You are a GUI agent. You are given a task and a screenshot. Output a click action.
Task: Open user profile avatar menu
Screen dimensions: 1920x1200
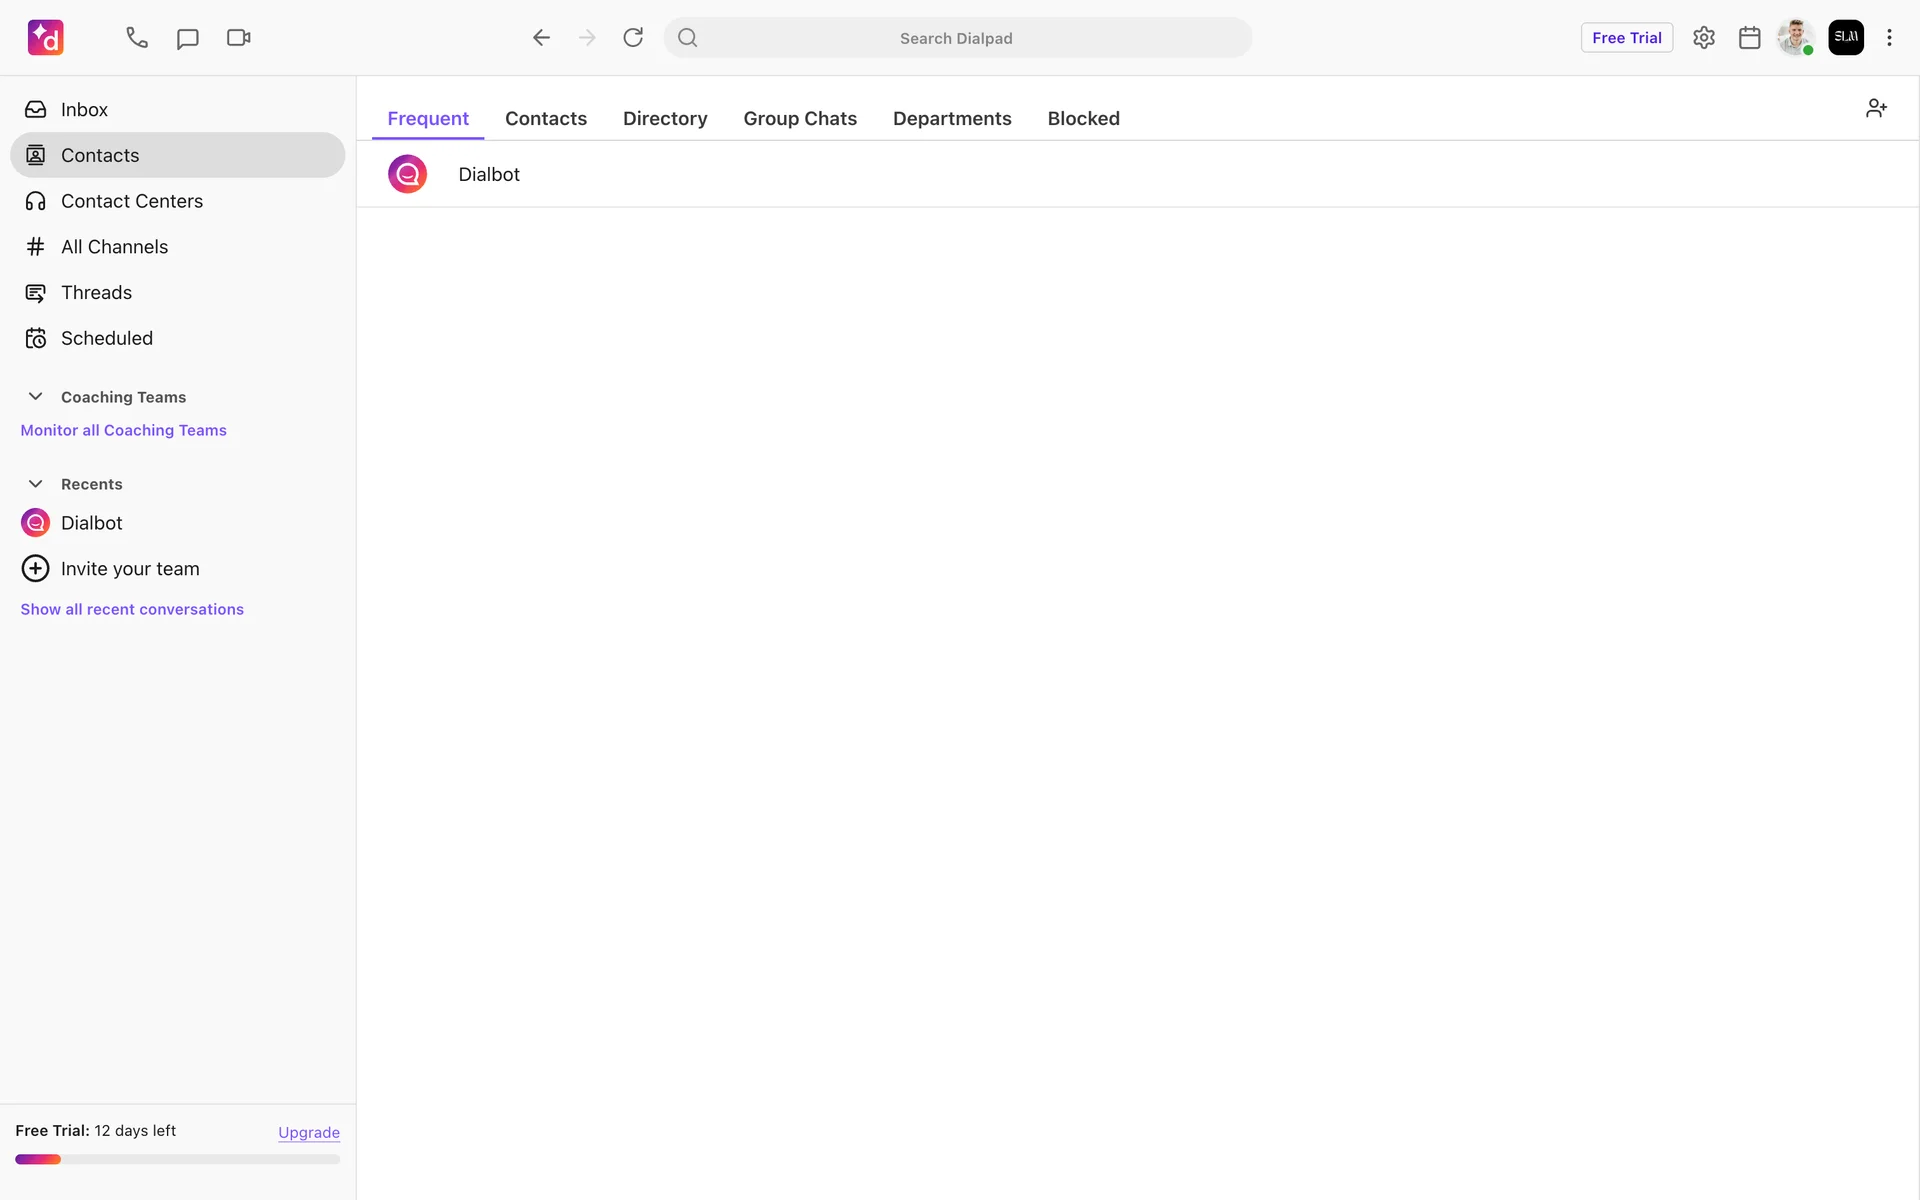pos(1795,38)
